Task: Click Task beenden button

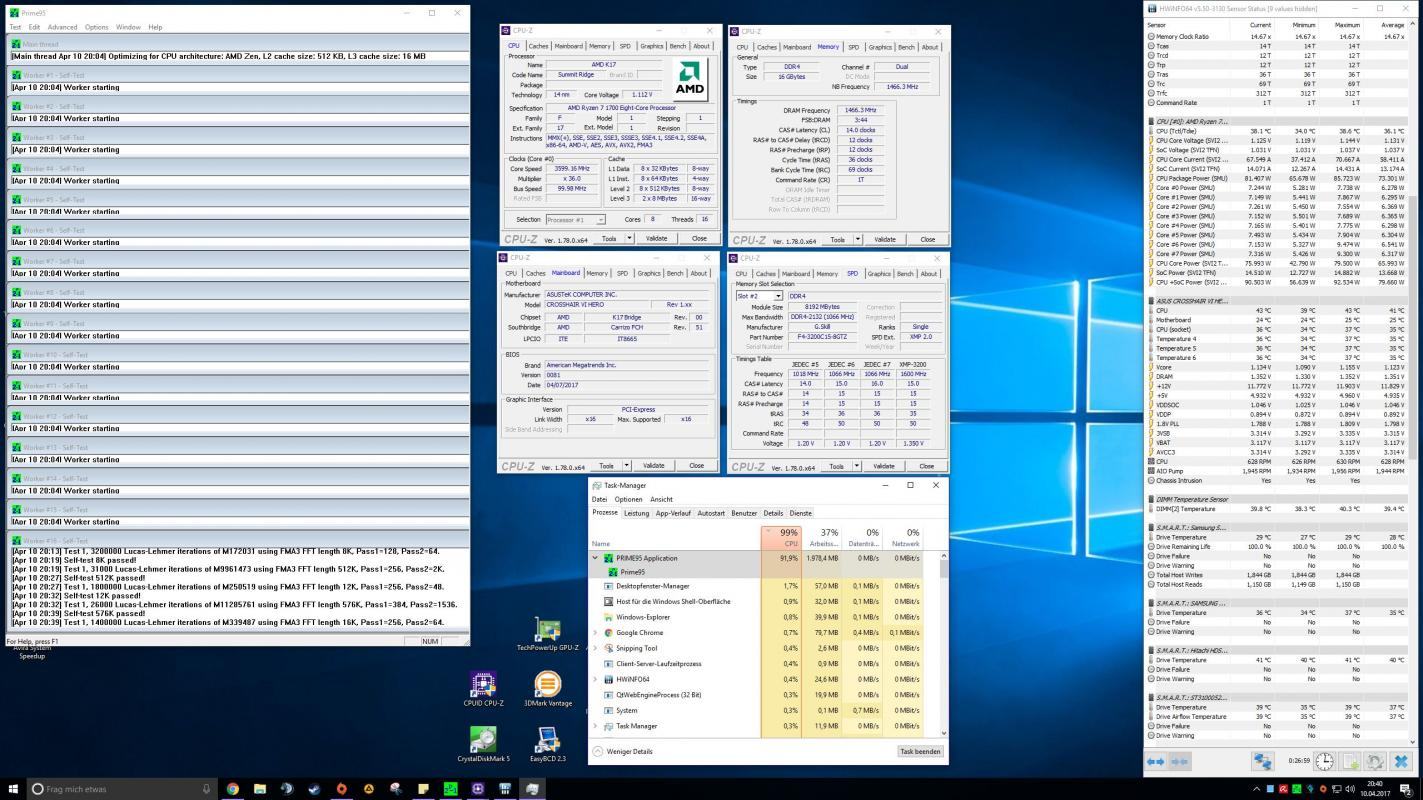Action: tap(920, 751)
